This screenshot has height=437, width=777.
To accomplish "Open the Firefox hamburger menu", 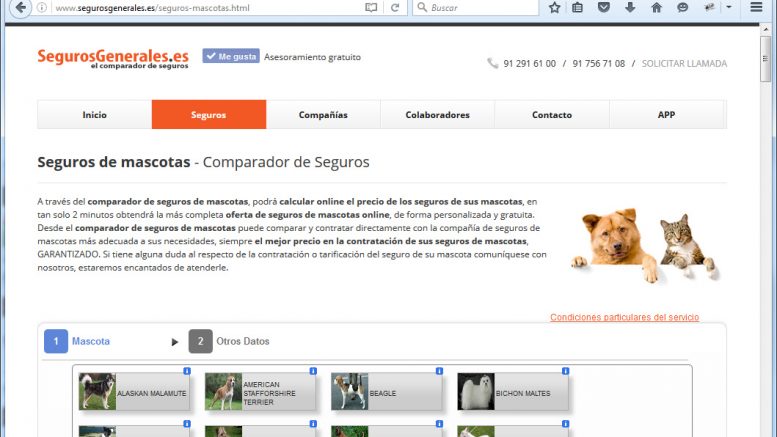I will click(756, 7).
